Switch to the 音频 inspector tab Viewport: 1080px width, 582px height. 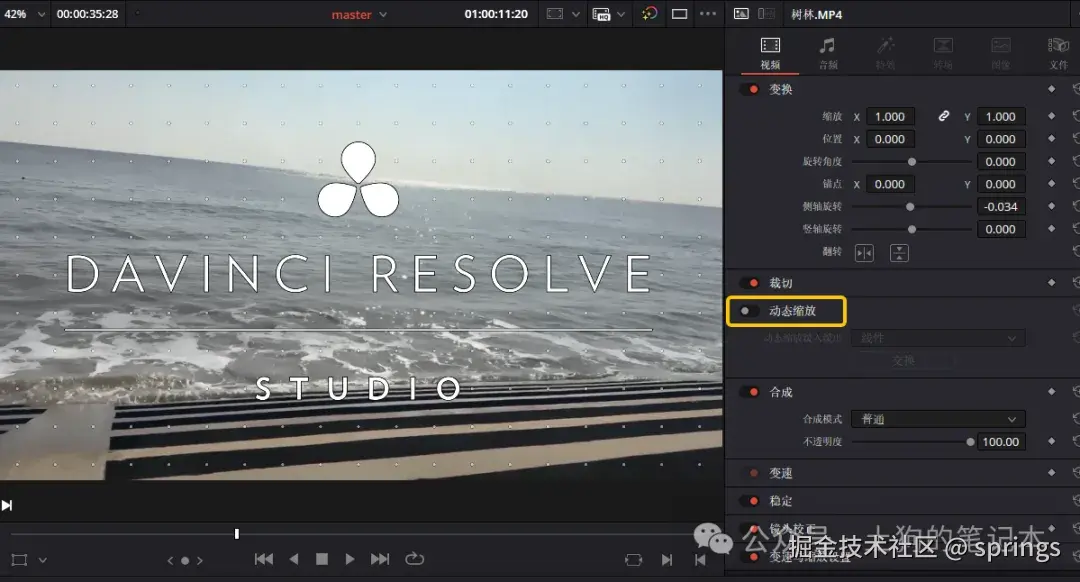(828, 54)
